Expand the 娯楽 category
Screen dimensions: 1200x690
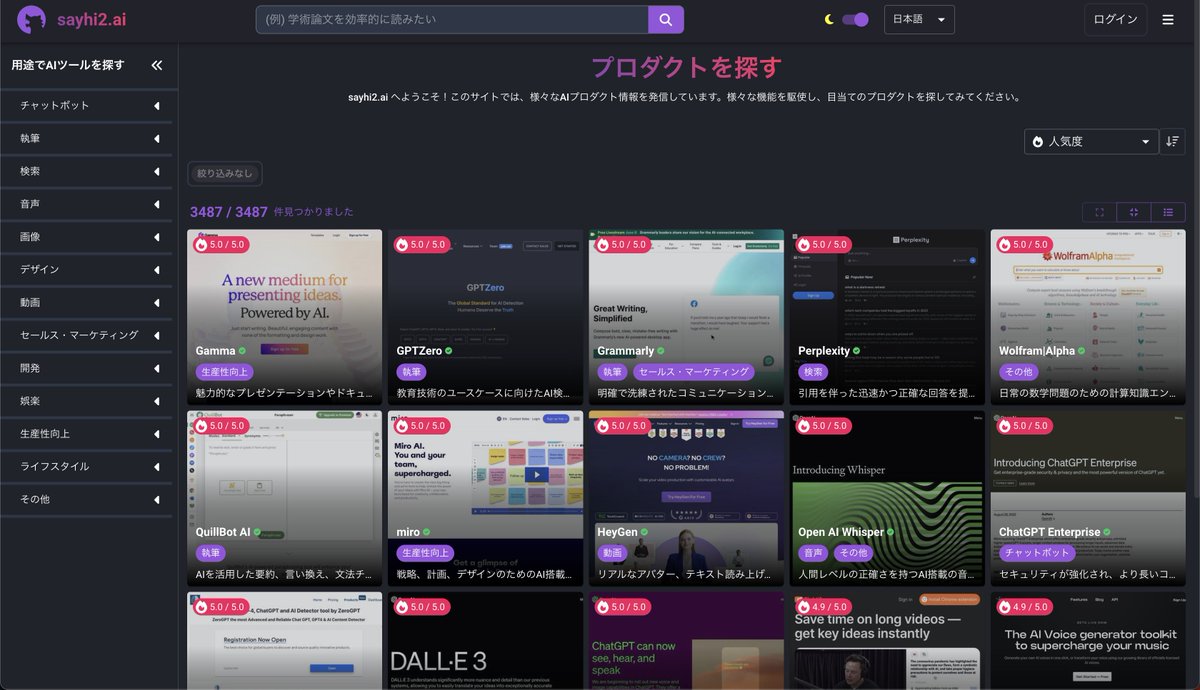pyautogui.click(x=89, y=401)
